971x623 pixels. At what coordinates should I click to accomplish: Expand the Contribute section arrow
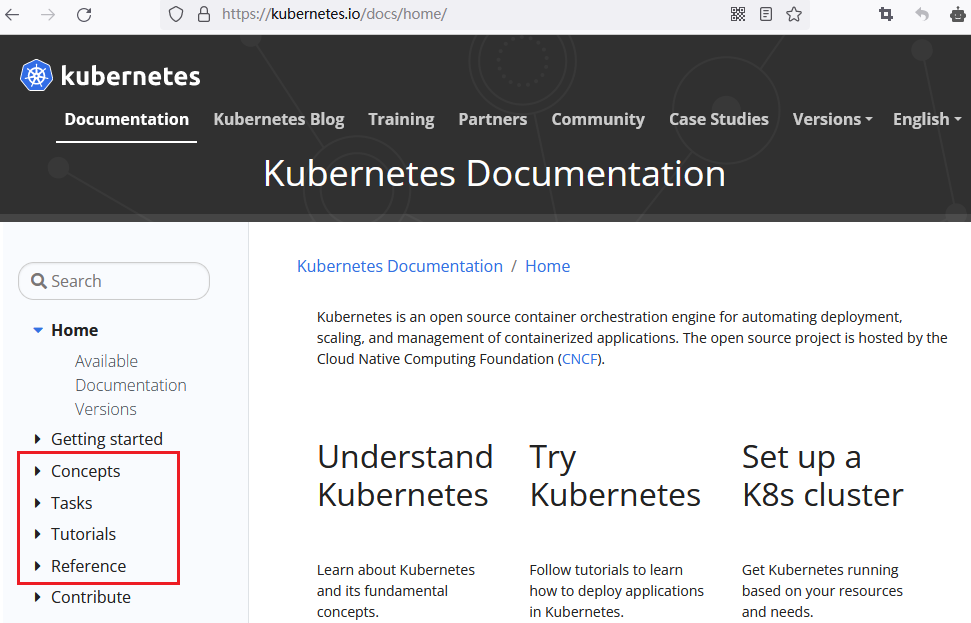[x=38, y=597]
